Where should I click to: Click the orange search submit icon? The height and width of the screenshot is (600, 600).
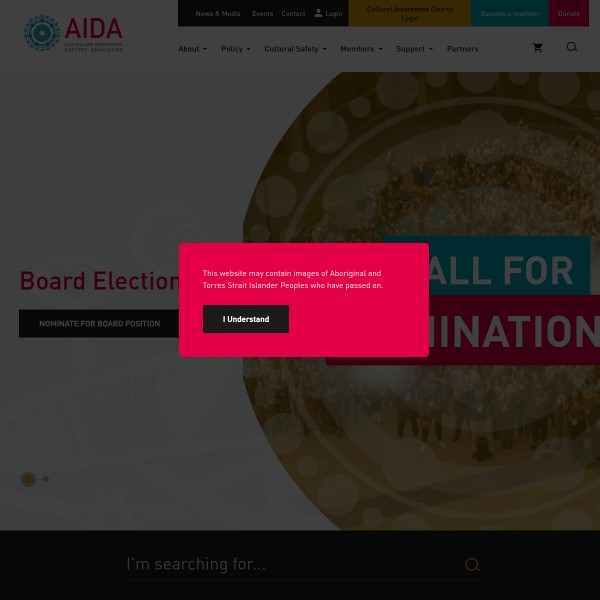(472, 565)
